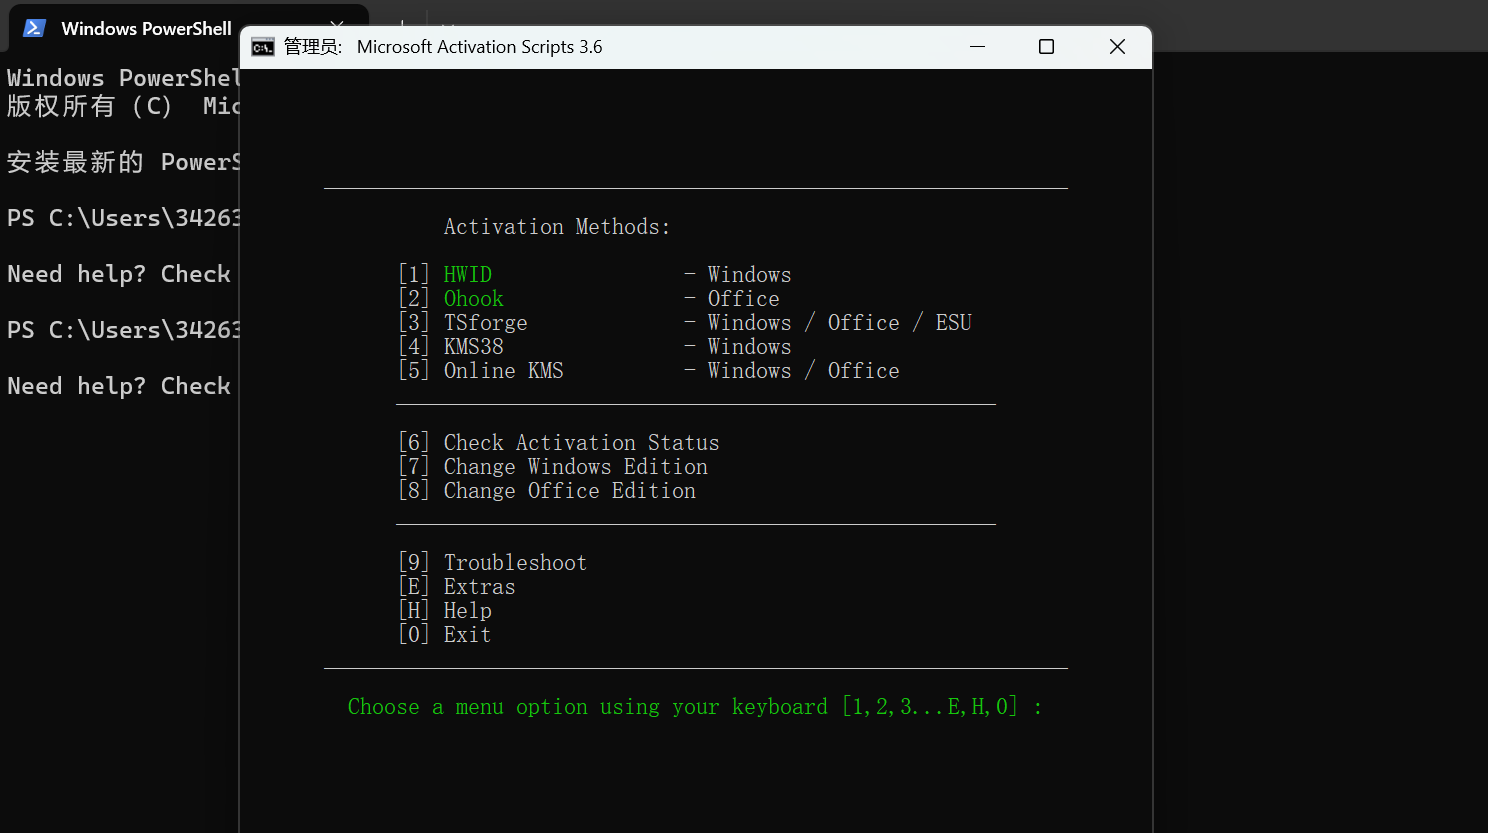1488x833 pixels.
Task: Click the 'Windows' text in the KMS38 row
Action: point(750,346)
